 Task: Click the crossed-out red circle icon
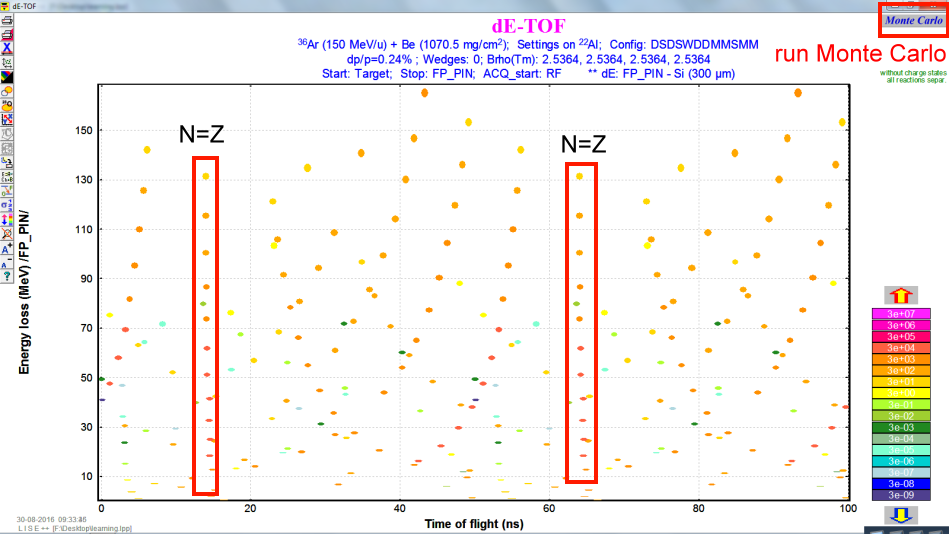coord(7,232)
